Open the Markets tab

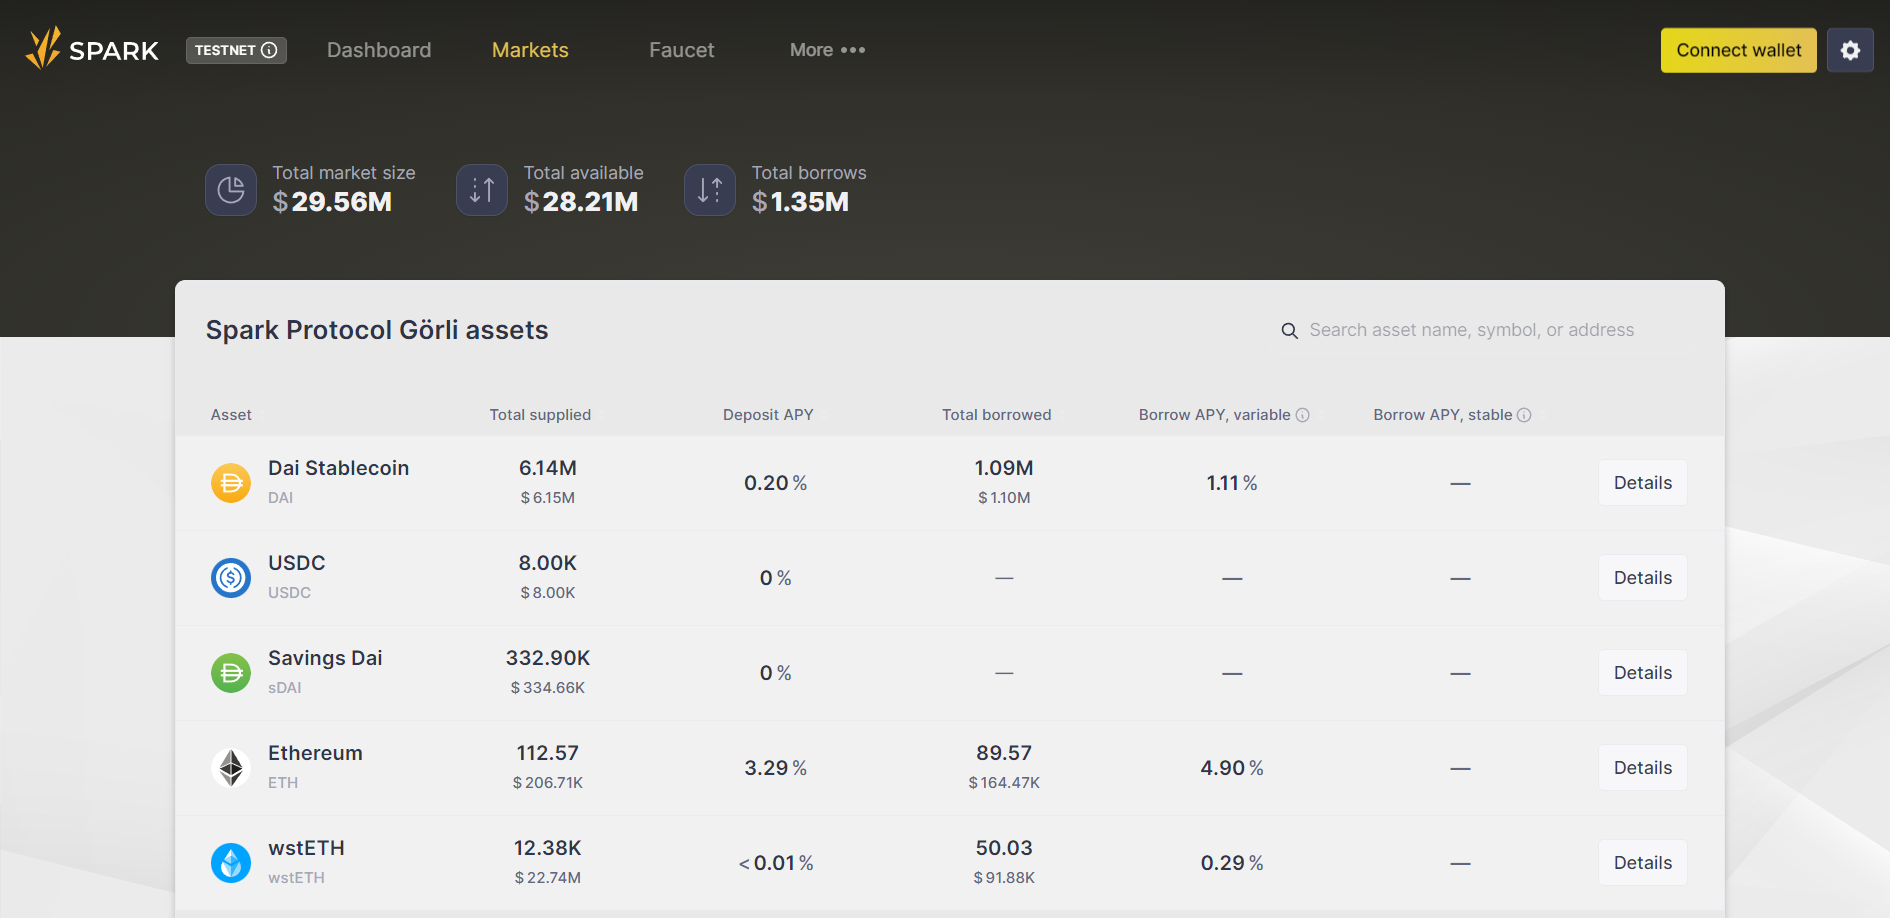coord(530,50)
